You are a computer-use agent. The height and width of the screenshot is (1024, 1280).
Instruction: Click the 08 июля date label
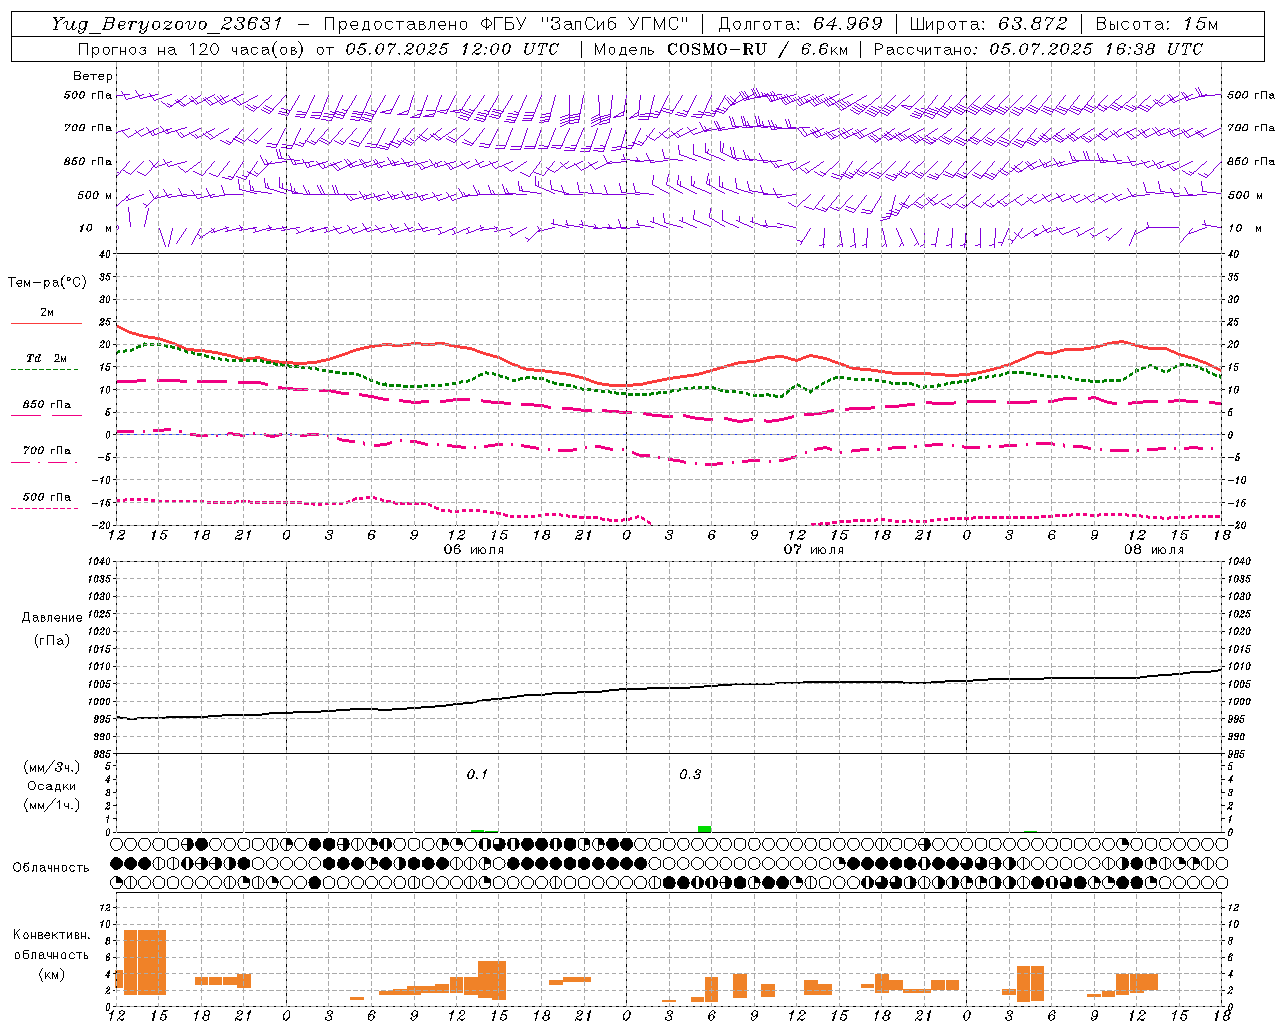click(1153, 549)
